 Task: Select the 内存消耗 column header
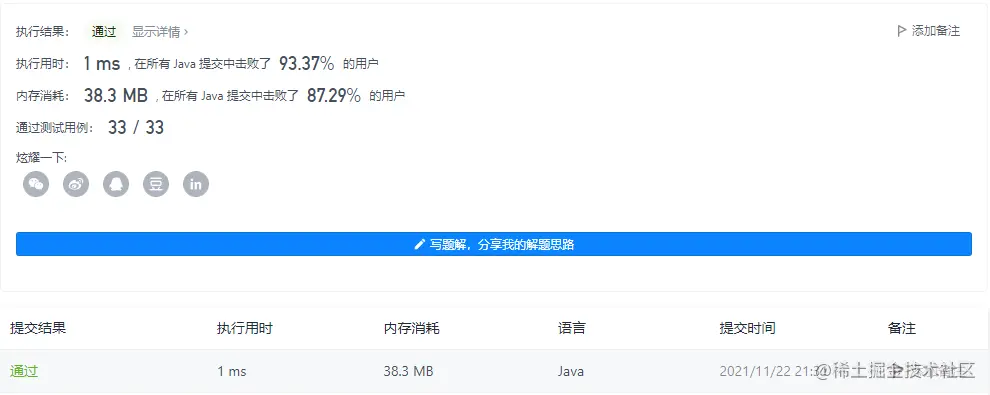point(412,328)
